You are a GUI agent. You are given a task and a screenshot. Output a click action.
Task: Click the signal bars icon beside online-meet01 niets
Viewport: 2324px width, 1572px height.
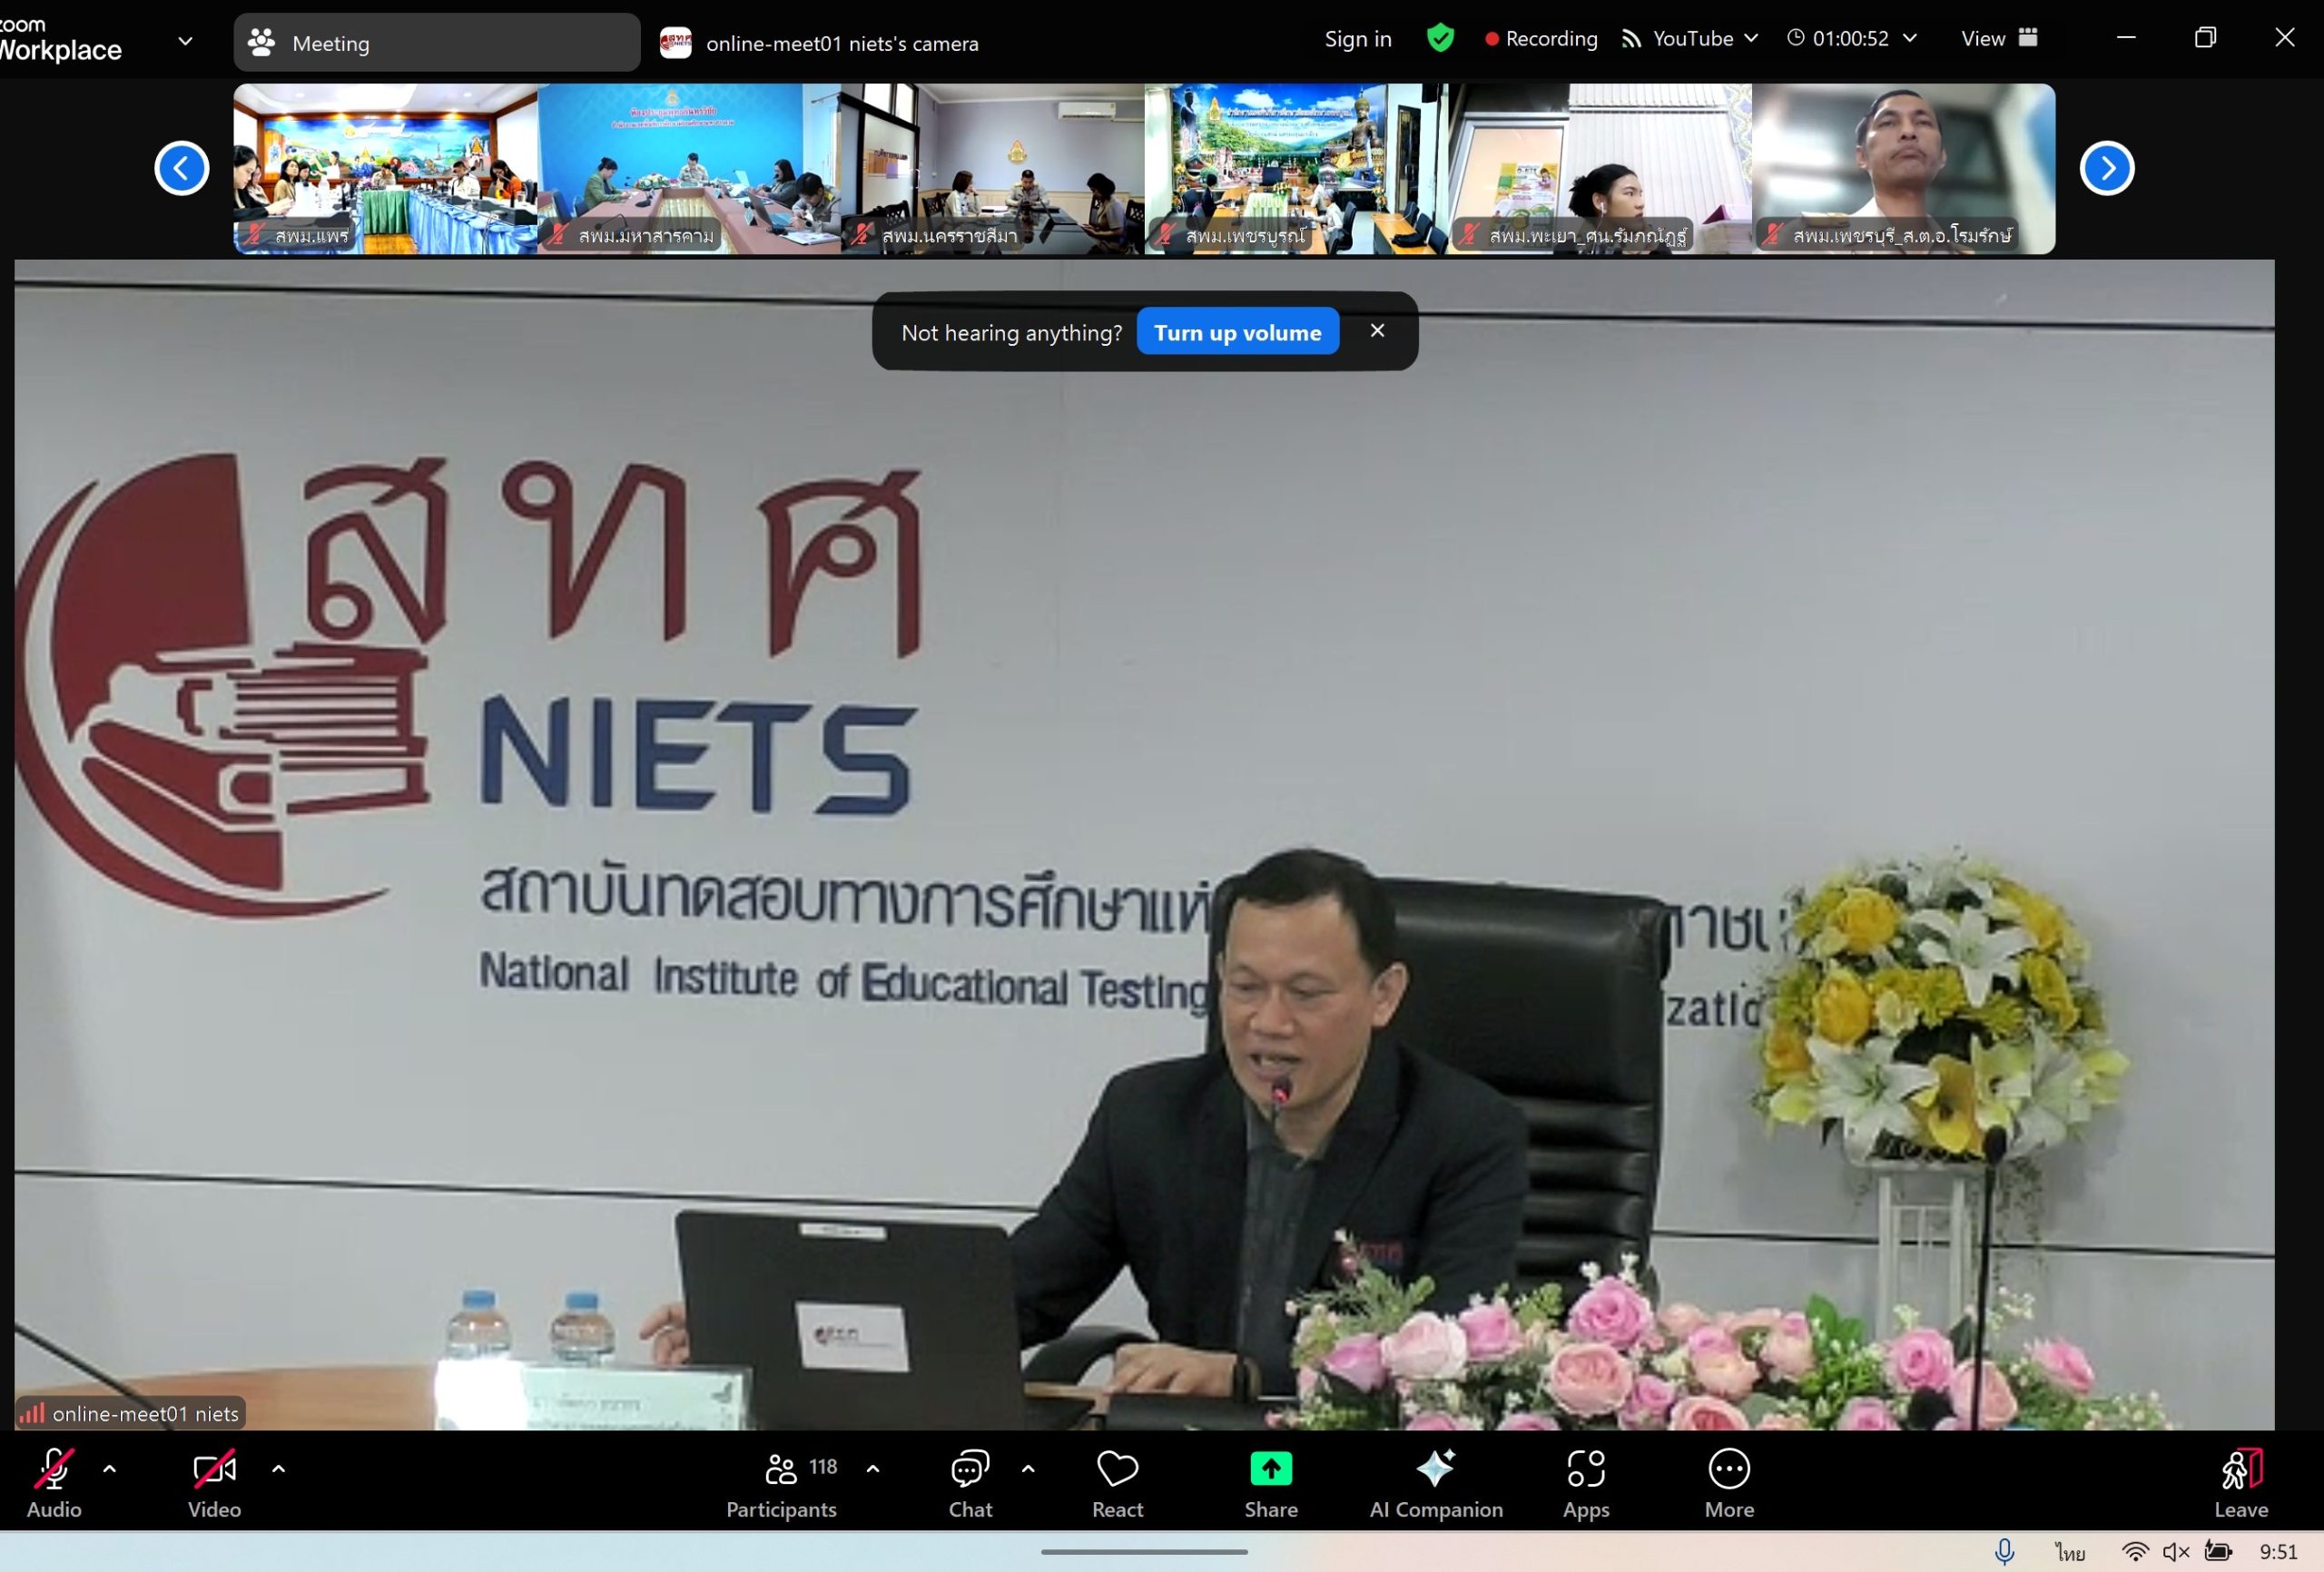pyautogui.click(x=32, y=1413)
